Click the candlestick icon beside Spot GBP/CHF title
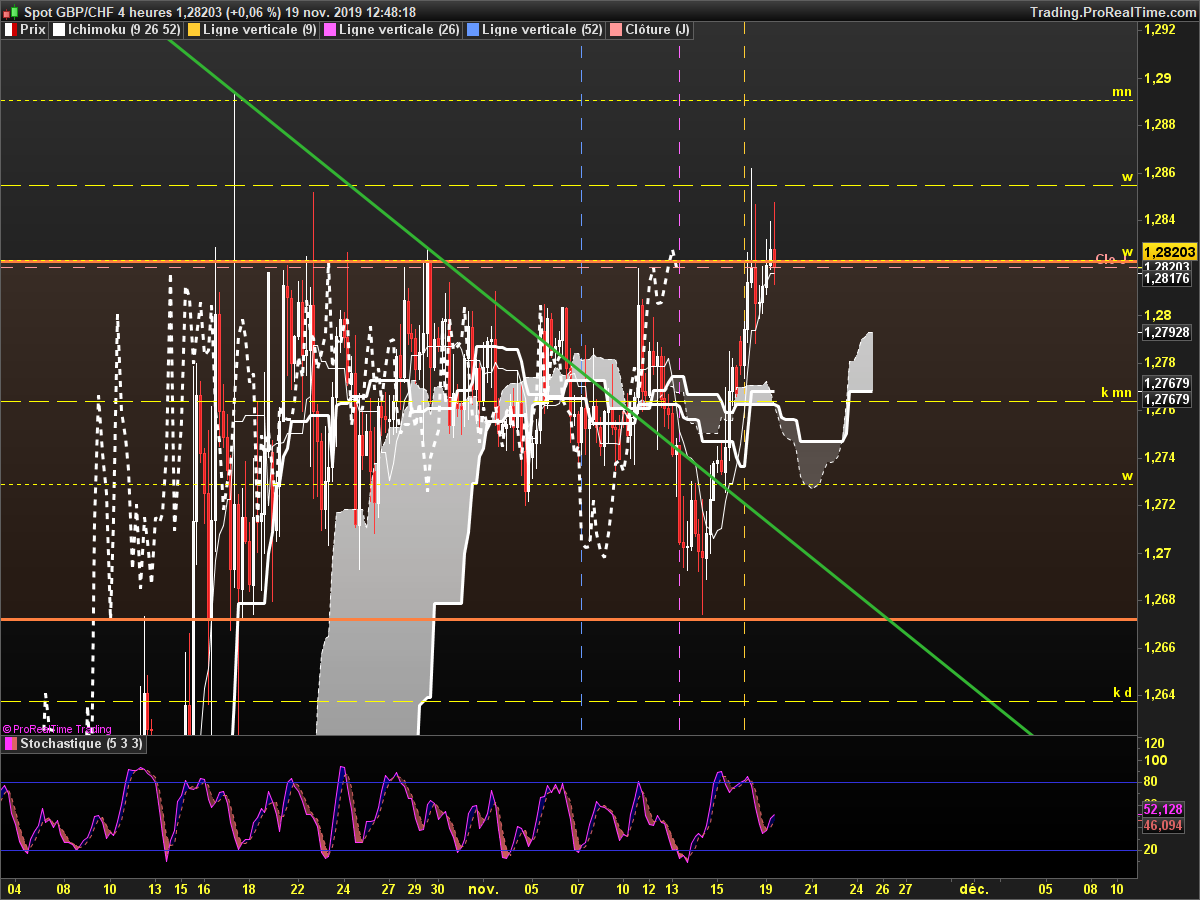Image resolution: width=1200 pixels, height=900 pixels. pyautogui.click(x=10, y=11)
